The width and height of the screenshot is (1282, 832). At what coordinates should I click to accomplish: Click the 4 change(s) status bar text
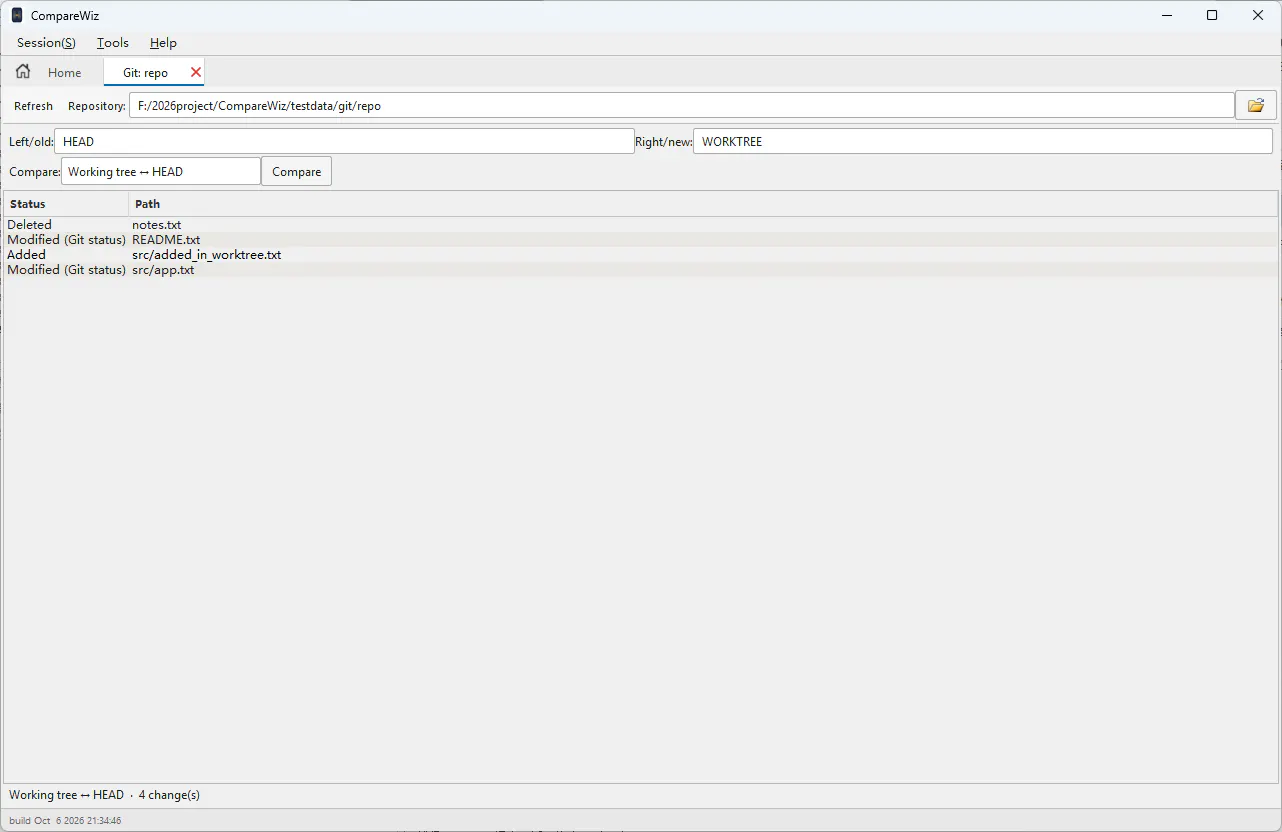coord(169,795)
